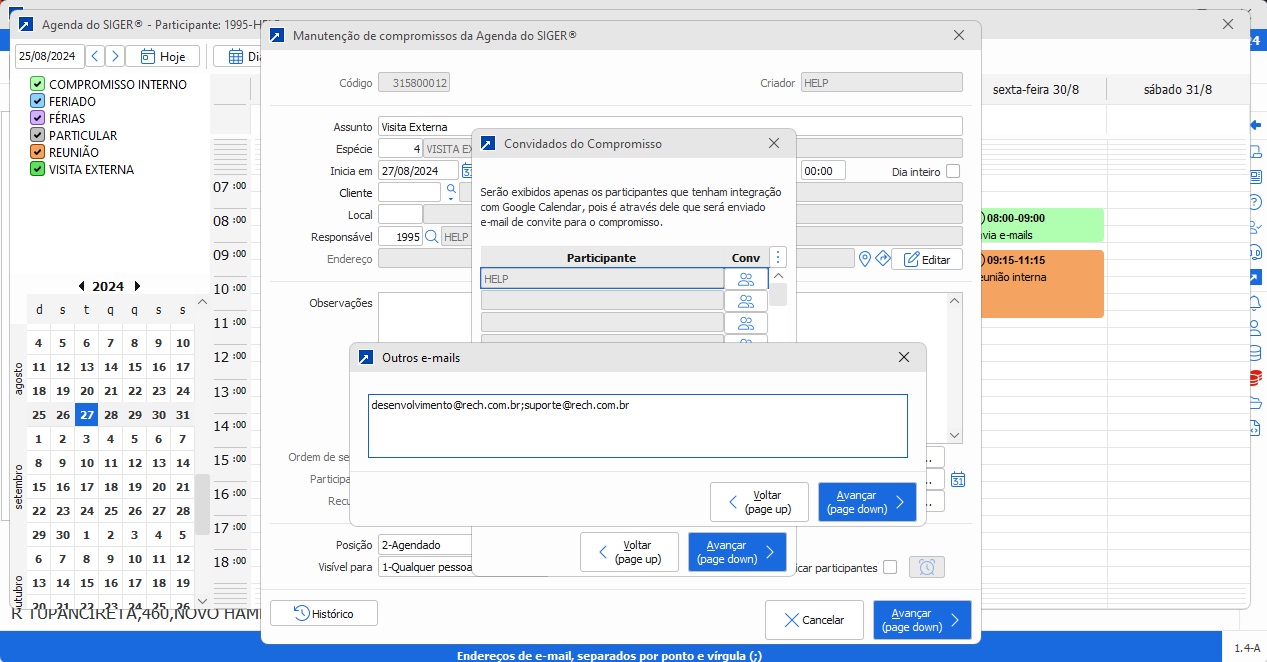Toggle the VISITA EXTERNA category checkbox

click(x=38, y=169)
